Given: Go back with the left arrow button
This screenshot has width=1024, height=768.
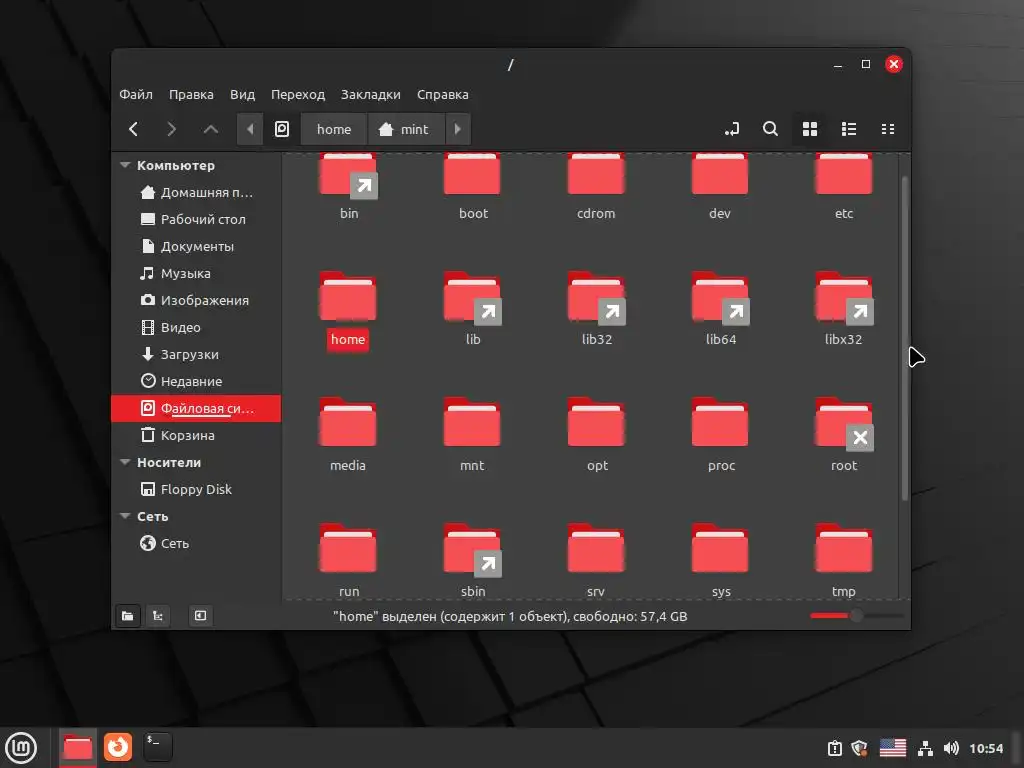Looking at the screenshot, I should [133, 129].
